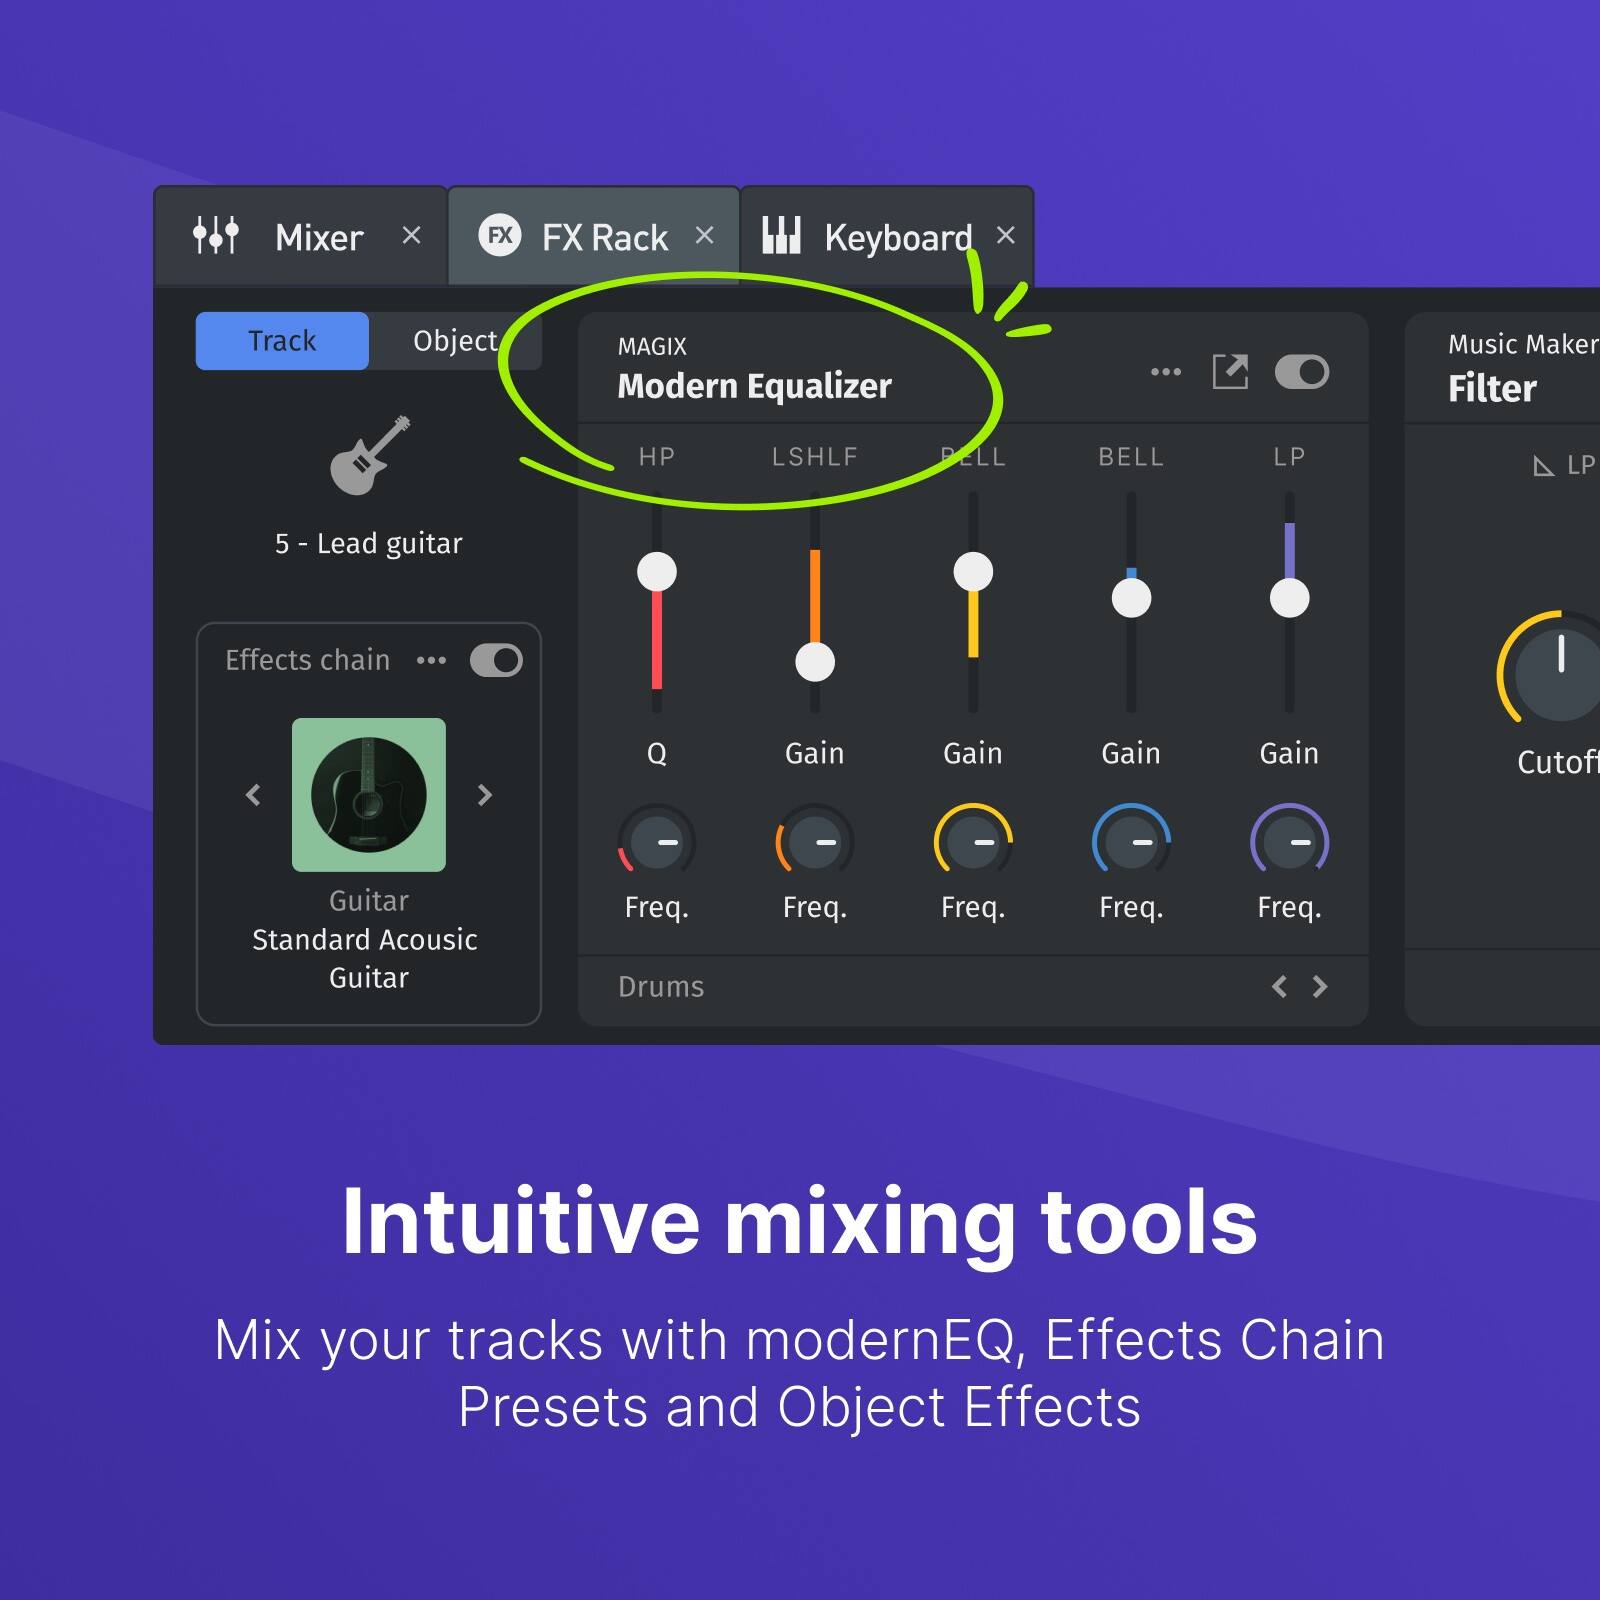Screen dimensions: 1600x1600
Task: Open the Modern Equalizer options via ellipsis icon
Action: tap(1166, 371)
